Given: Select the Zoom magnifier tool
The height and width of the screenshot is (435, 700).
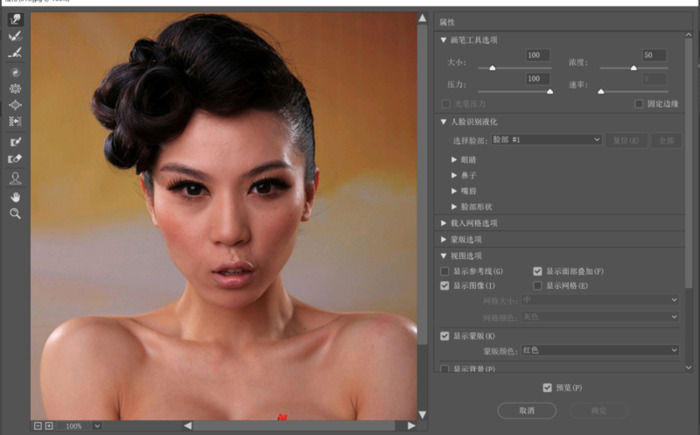Looking at the screenshot, I should pos(15,213).
